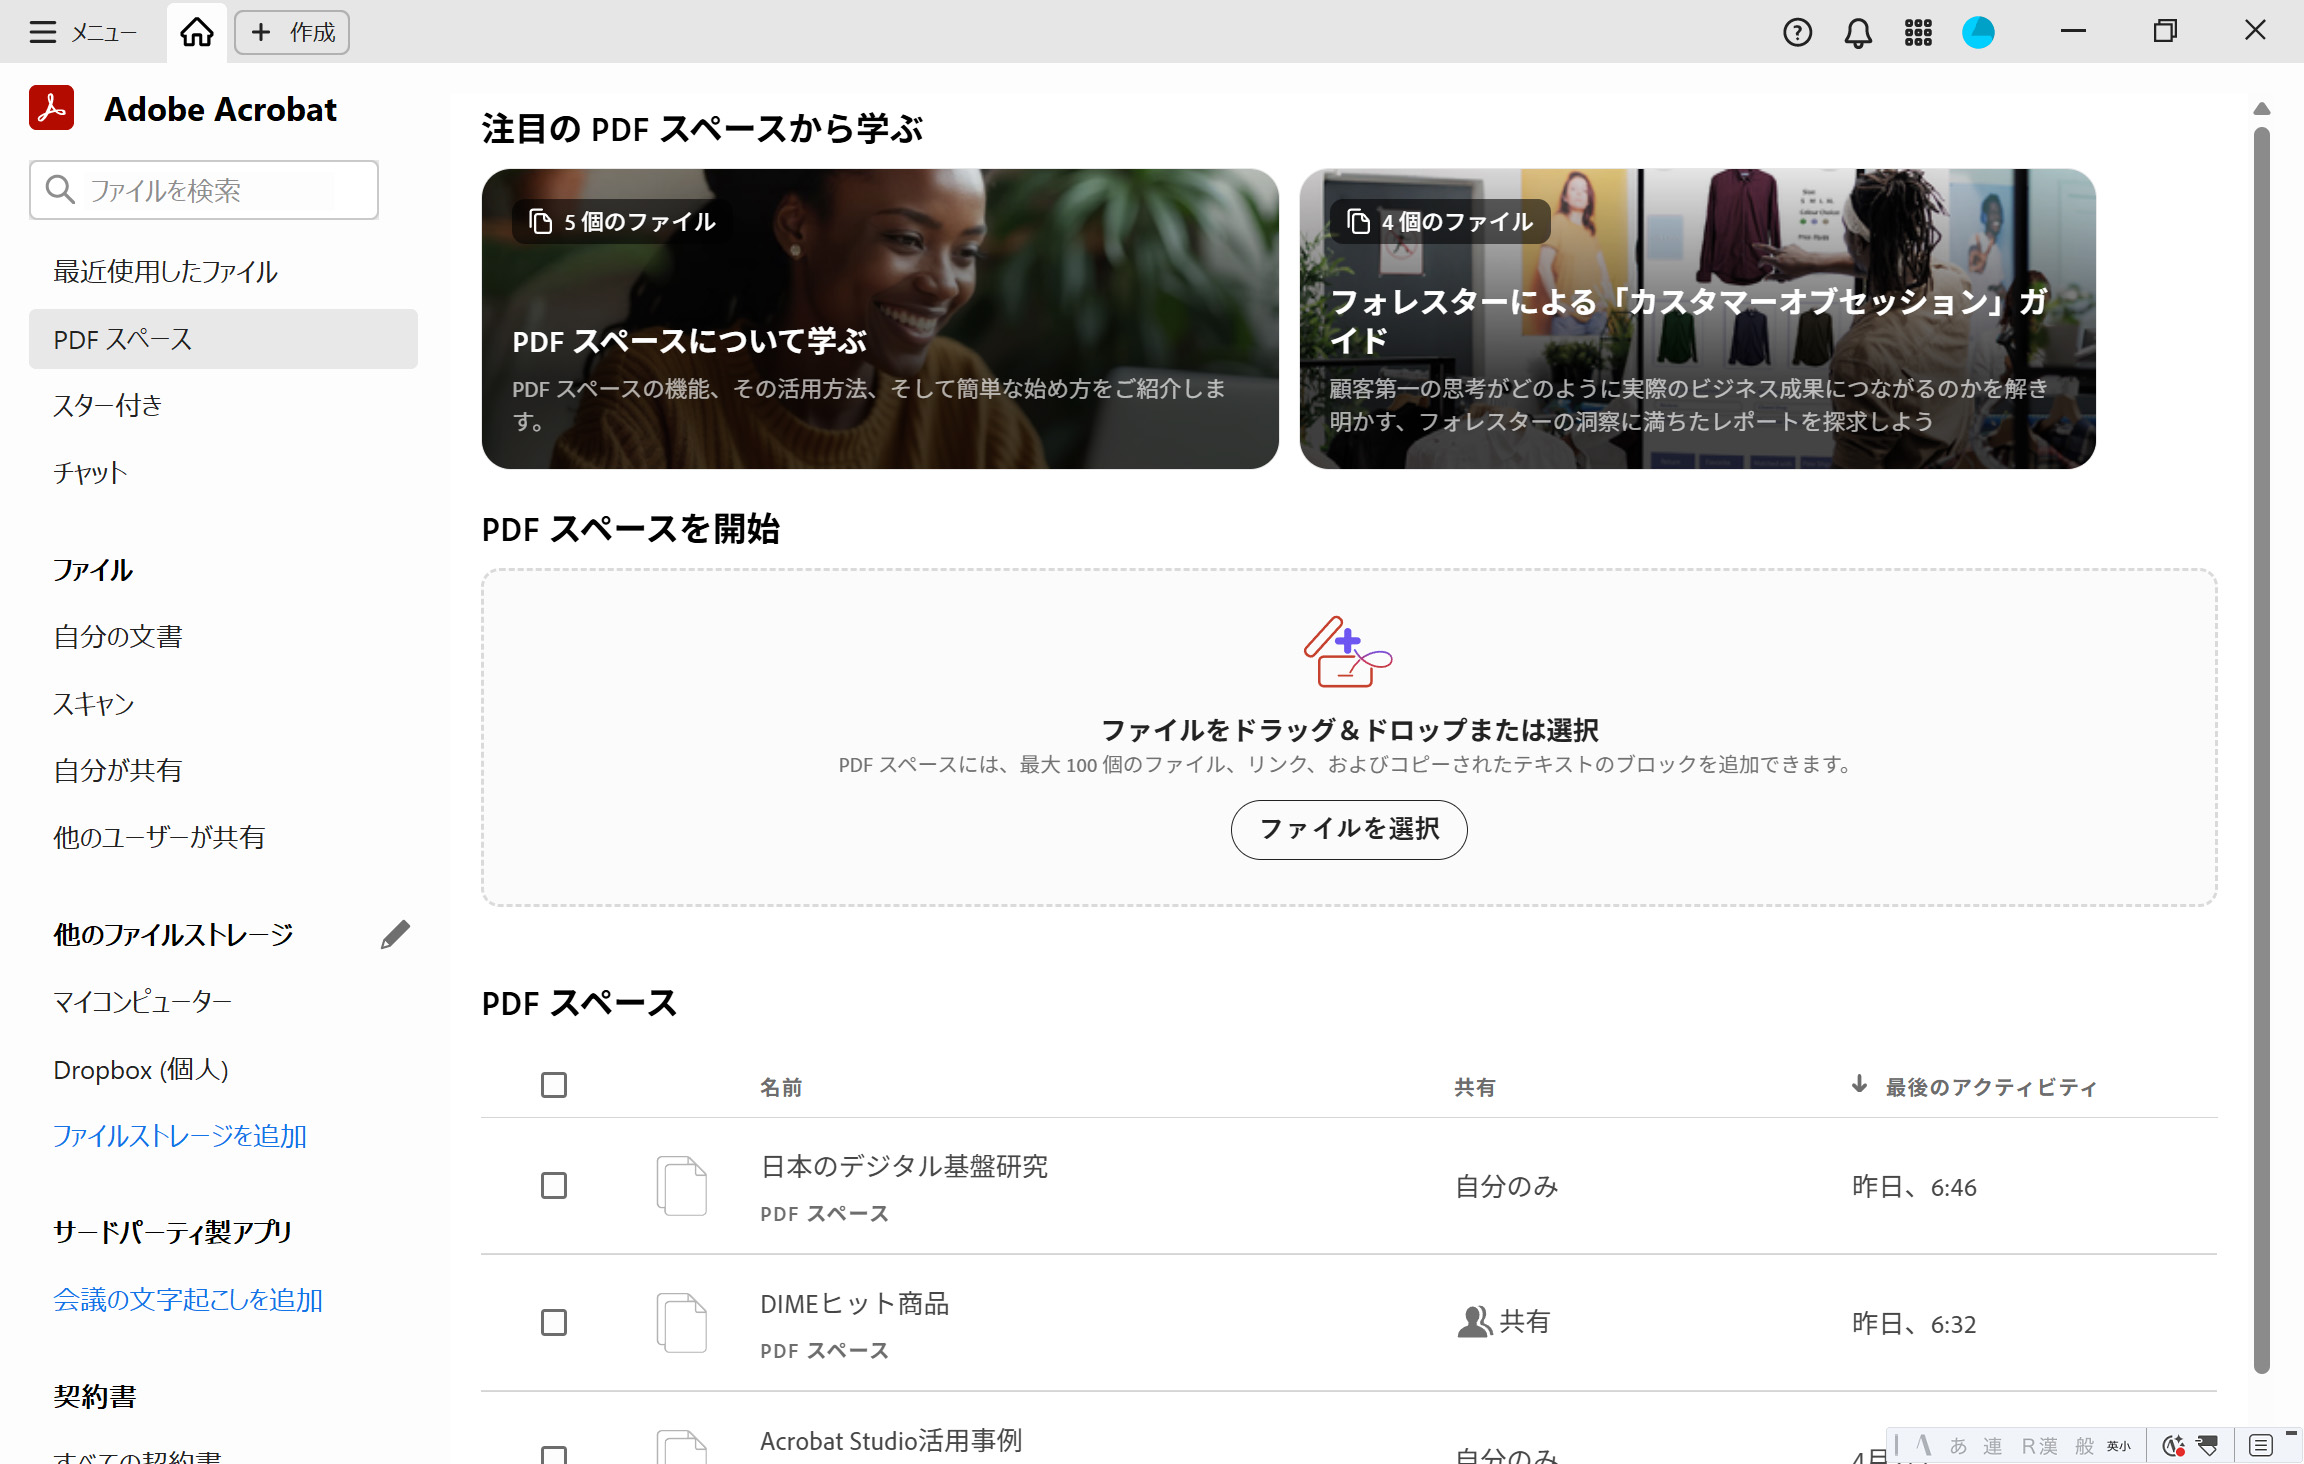Click the pencil edit icon for 他のファイルストレージ
This screenshot has width=2304, height=1464.
pos(395,934)
